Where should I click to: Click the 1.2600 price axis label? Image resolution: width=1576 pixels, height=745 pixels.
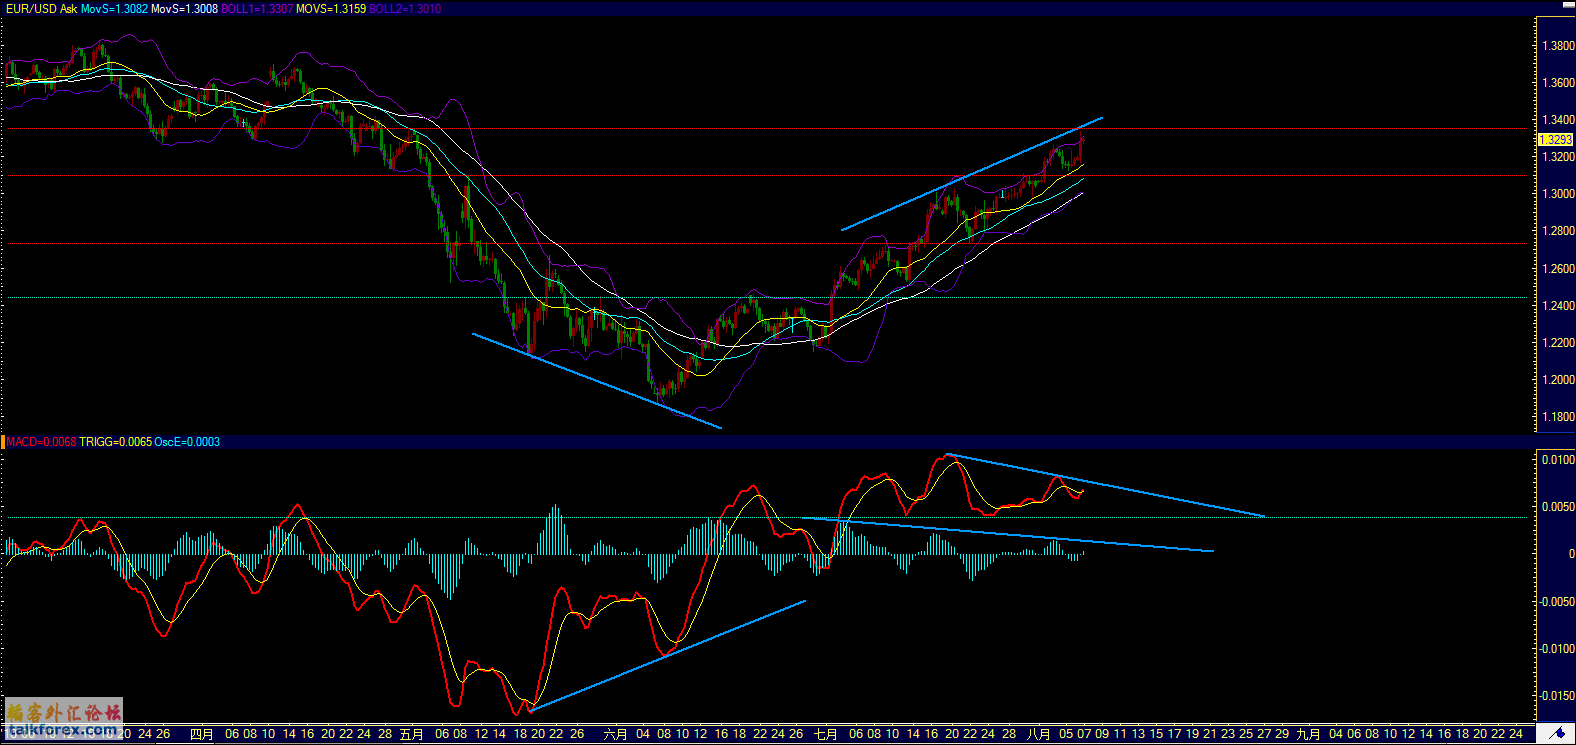pyautogui.click(x=1558, y=269)
